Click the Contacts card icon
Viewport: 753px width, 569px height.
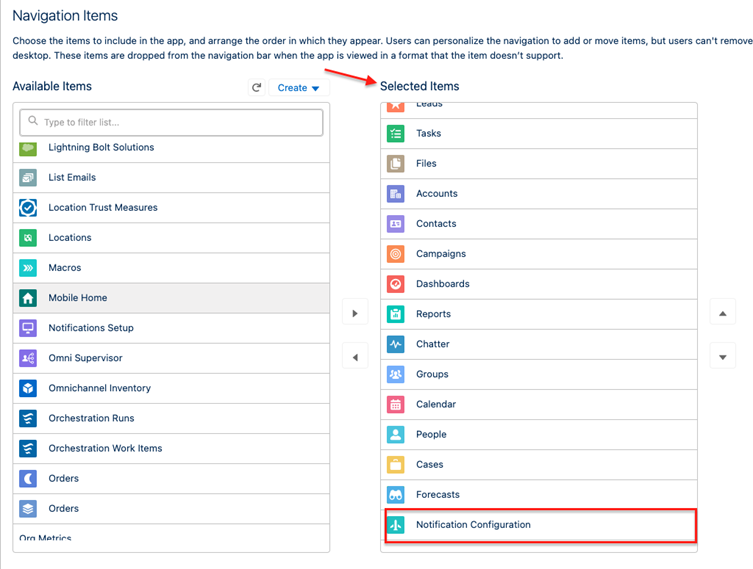click(395, 224)
